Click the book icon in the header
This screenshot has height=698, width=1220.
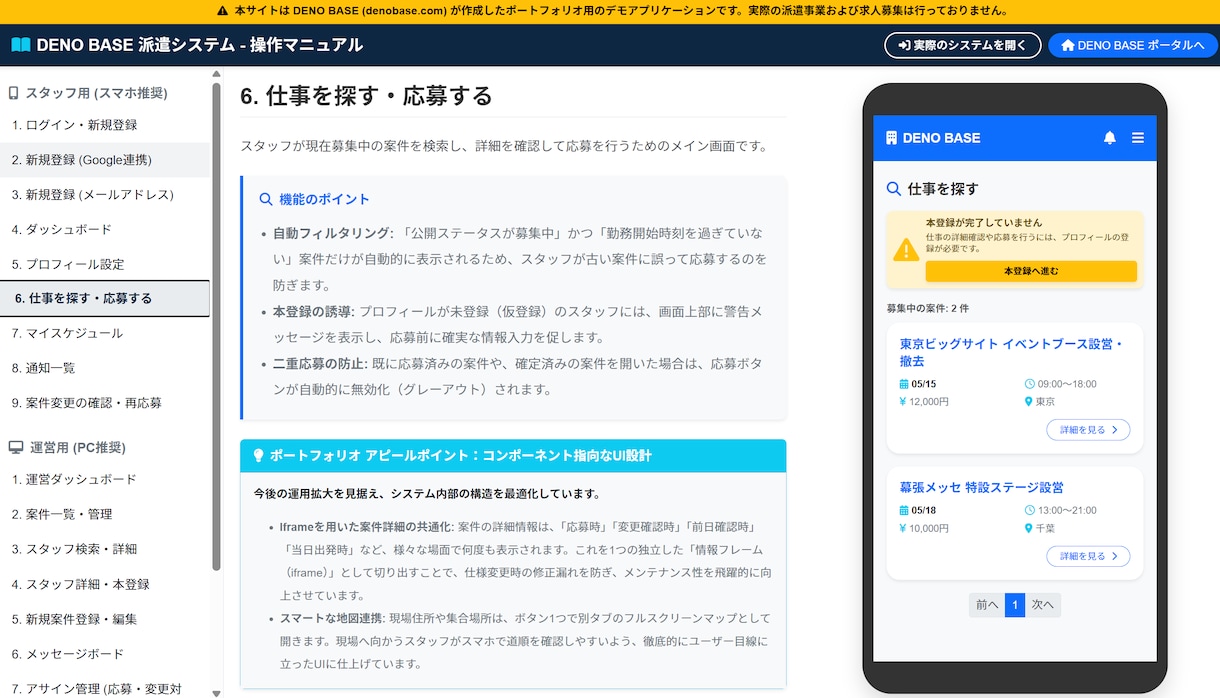(x=21, y=45)
